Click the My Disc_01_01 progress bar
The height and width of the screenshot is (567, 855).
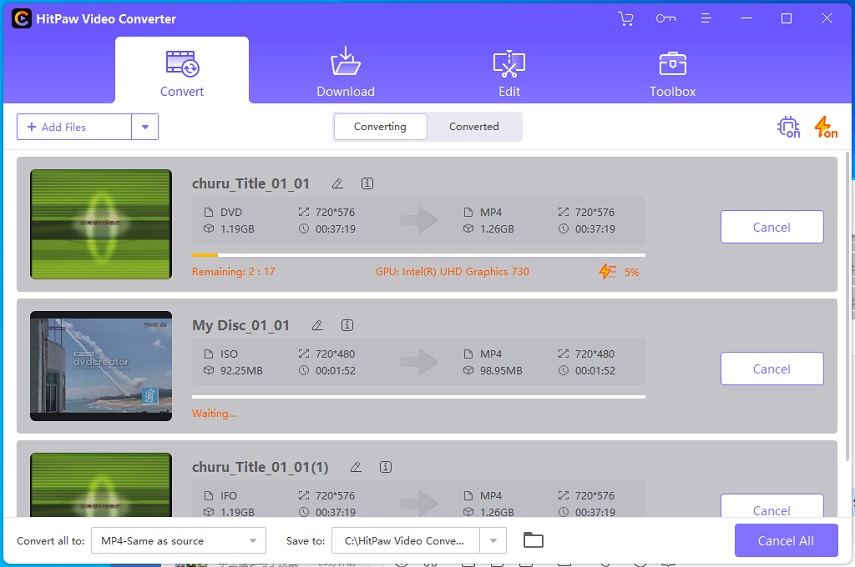click(418, 396)
